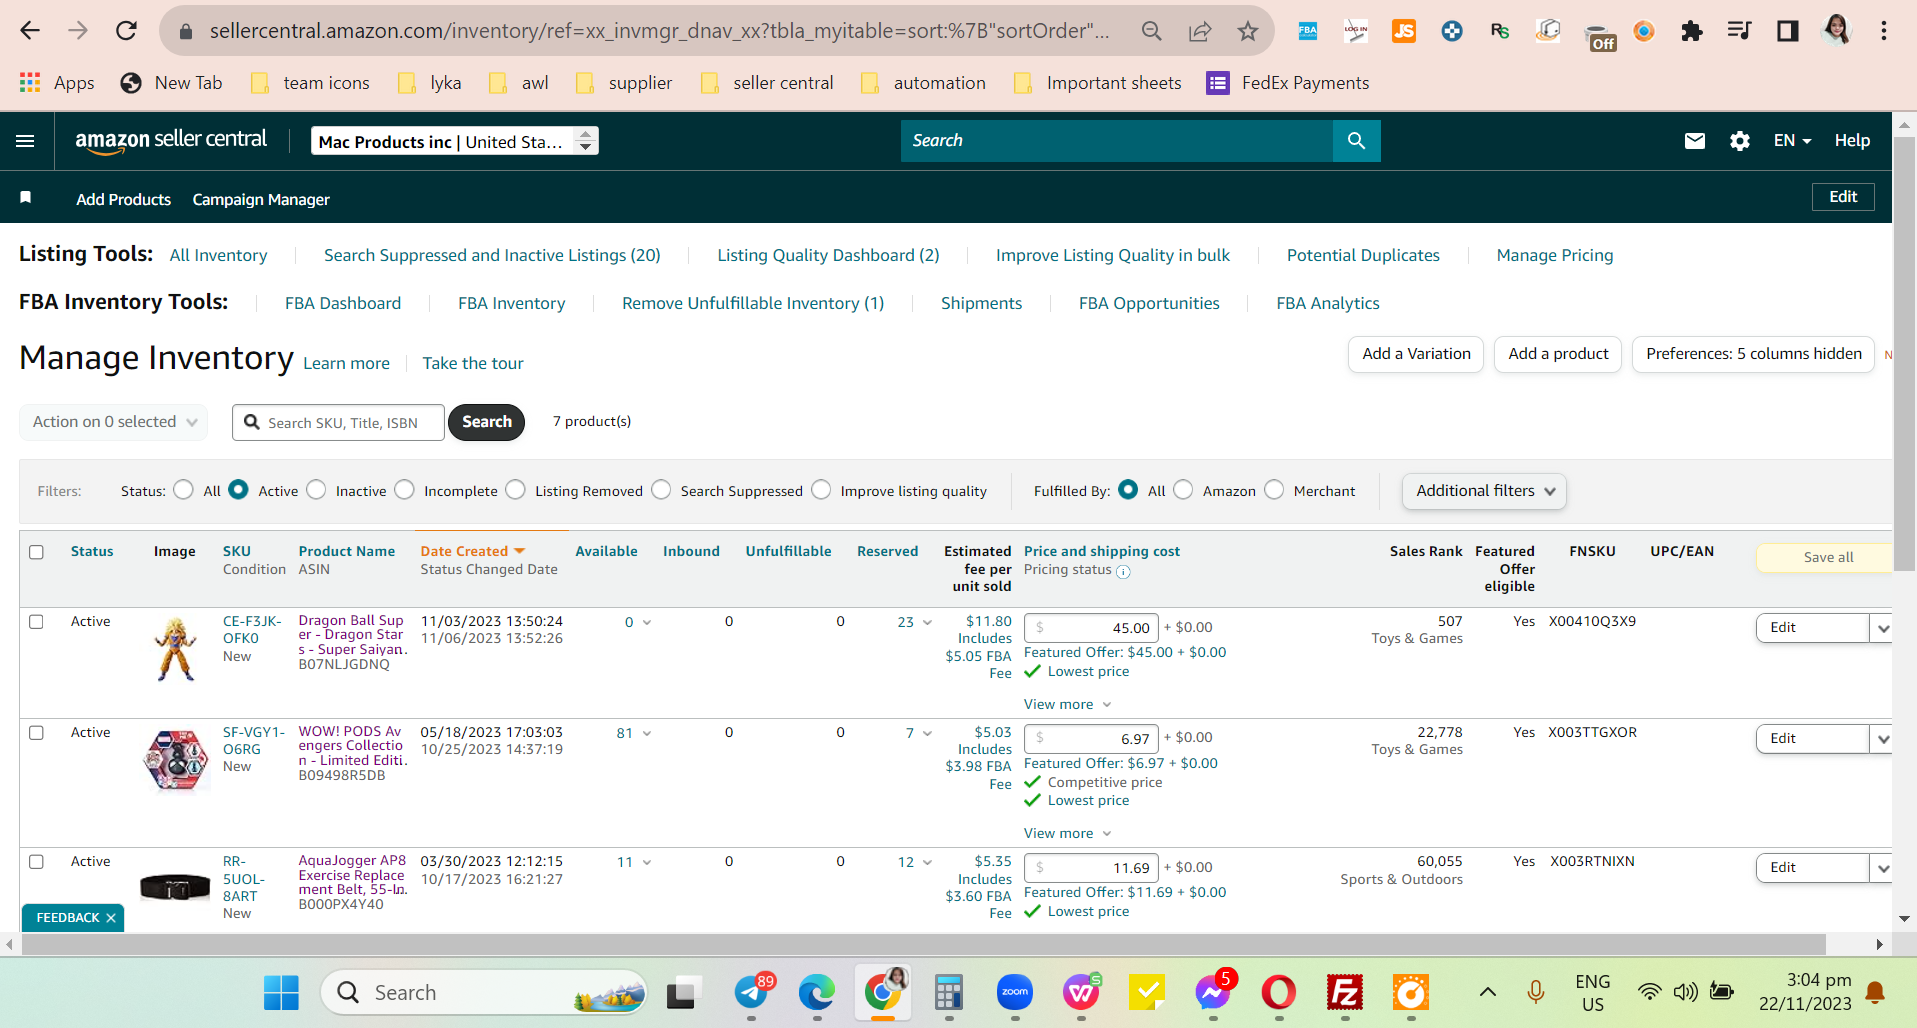1917x1028 pixels.
Task: Open the WOW! PODS Avengers product thumbnail
Action: (x=176, y=760)
